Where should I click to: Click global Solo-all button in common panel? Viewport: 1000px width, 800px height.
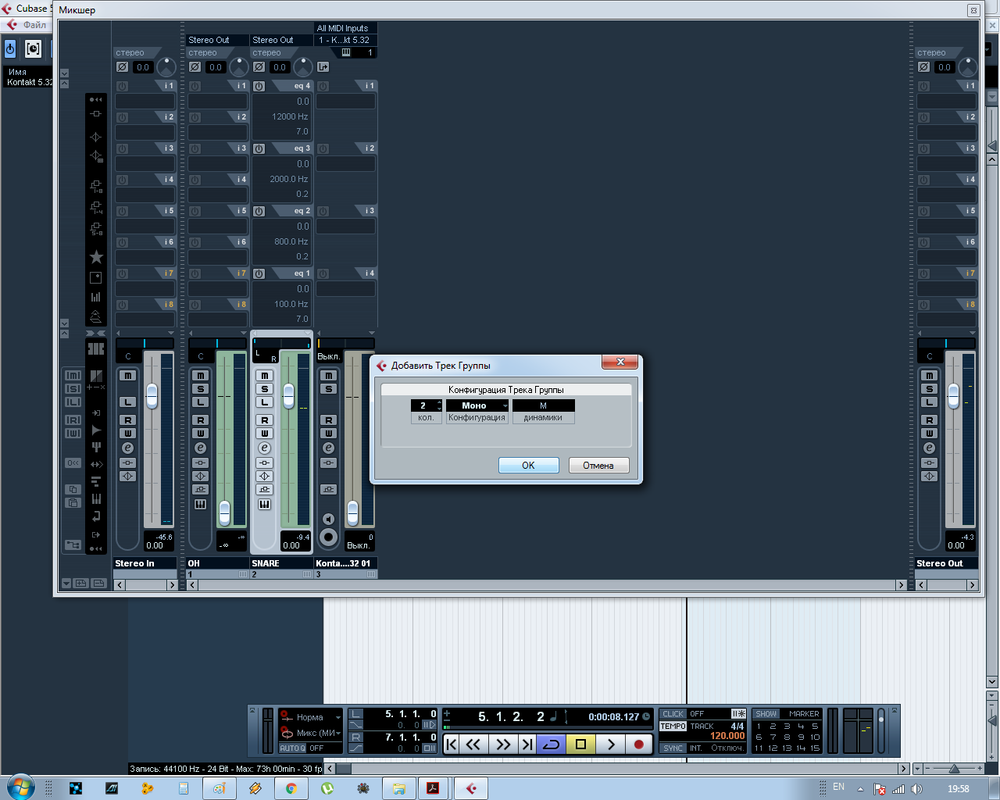(x=73, y=389)
